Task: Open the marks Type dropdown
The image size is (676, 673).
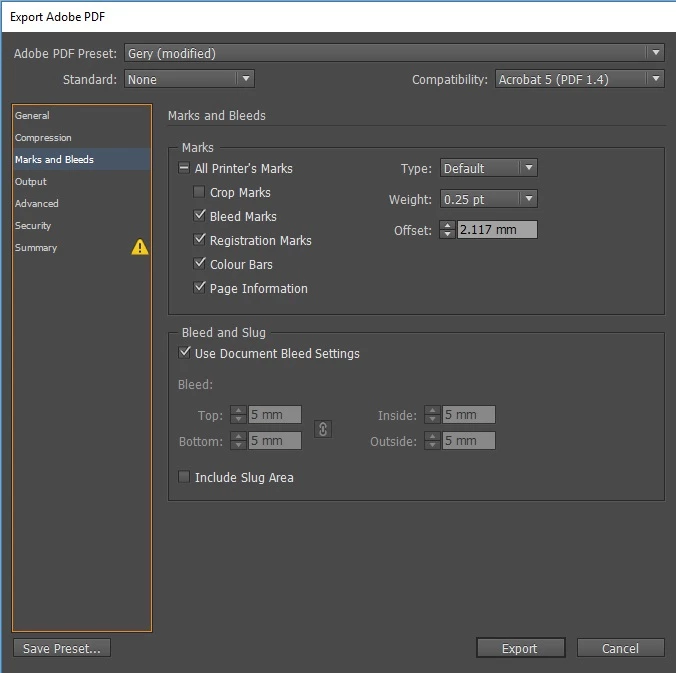Action: point(488,168)
